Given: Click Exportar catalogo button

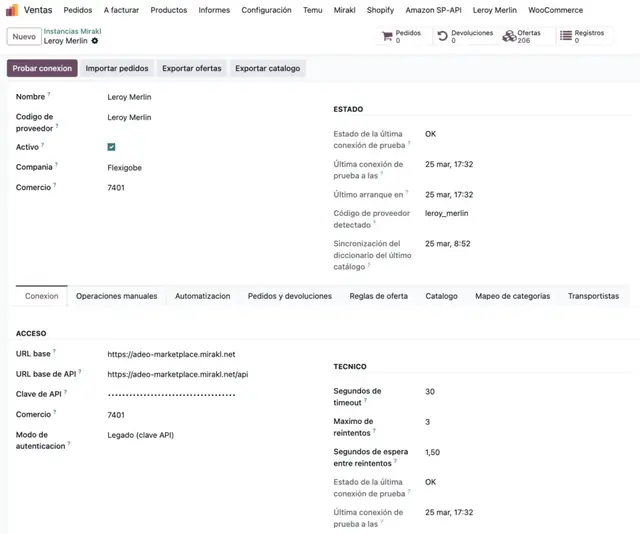Looking at the screenshot, I should point(268,68).
